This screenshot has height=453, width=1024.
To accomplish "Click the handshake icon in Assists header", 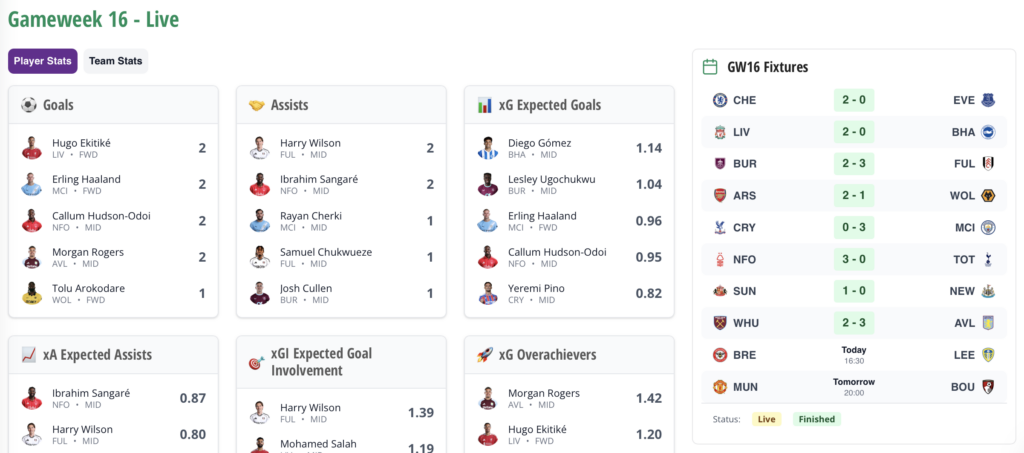I will click(256, 105).
